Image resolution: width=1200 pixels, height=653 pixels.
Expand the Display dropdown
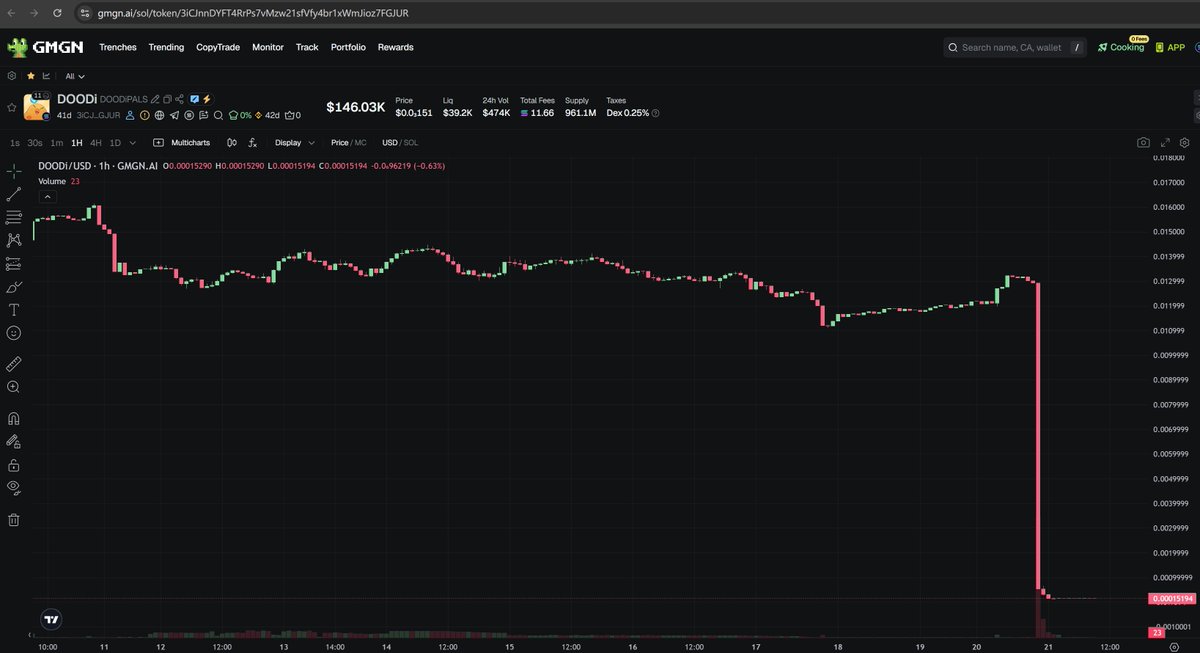[x=294, y=143]
